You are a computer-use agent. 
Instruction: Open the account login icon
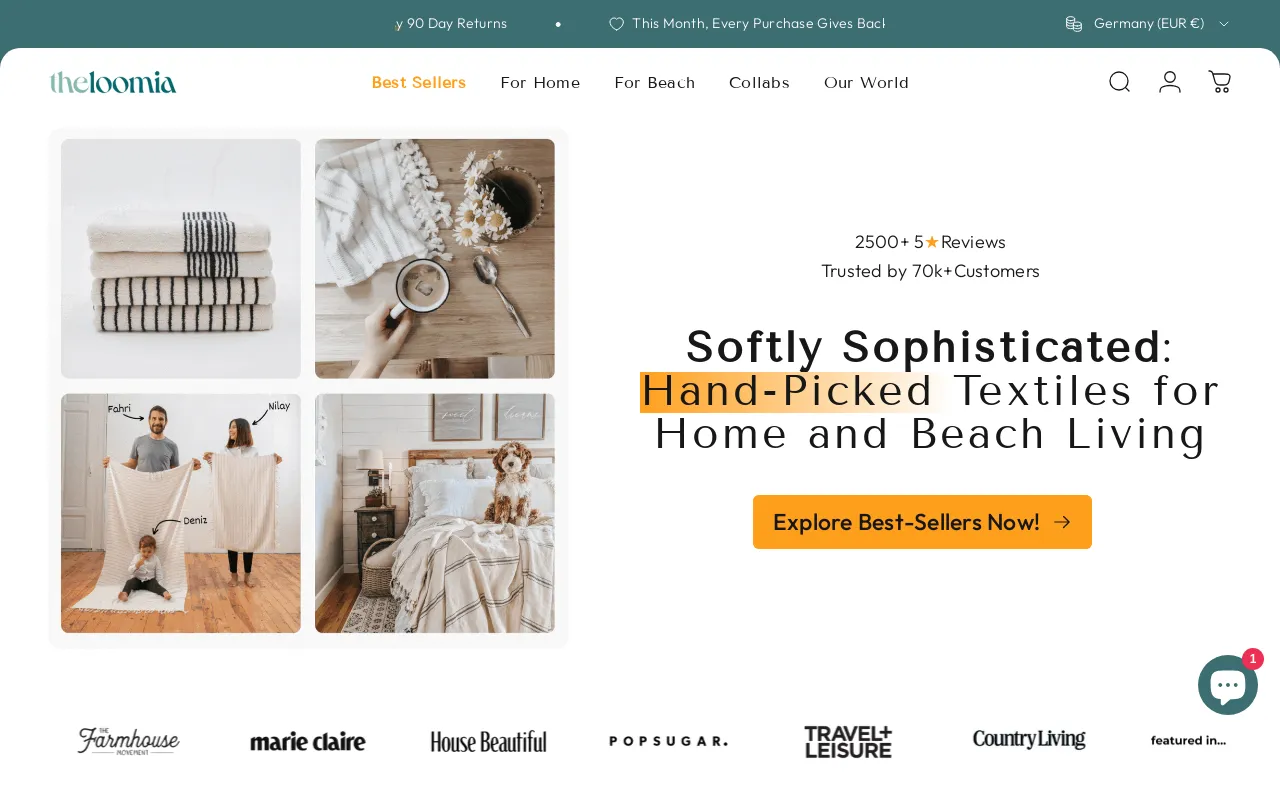(x=1170, y=82)
